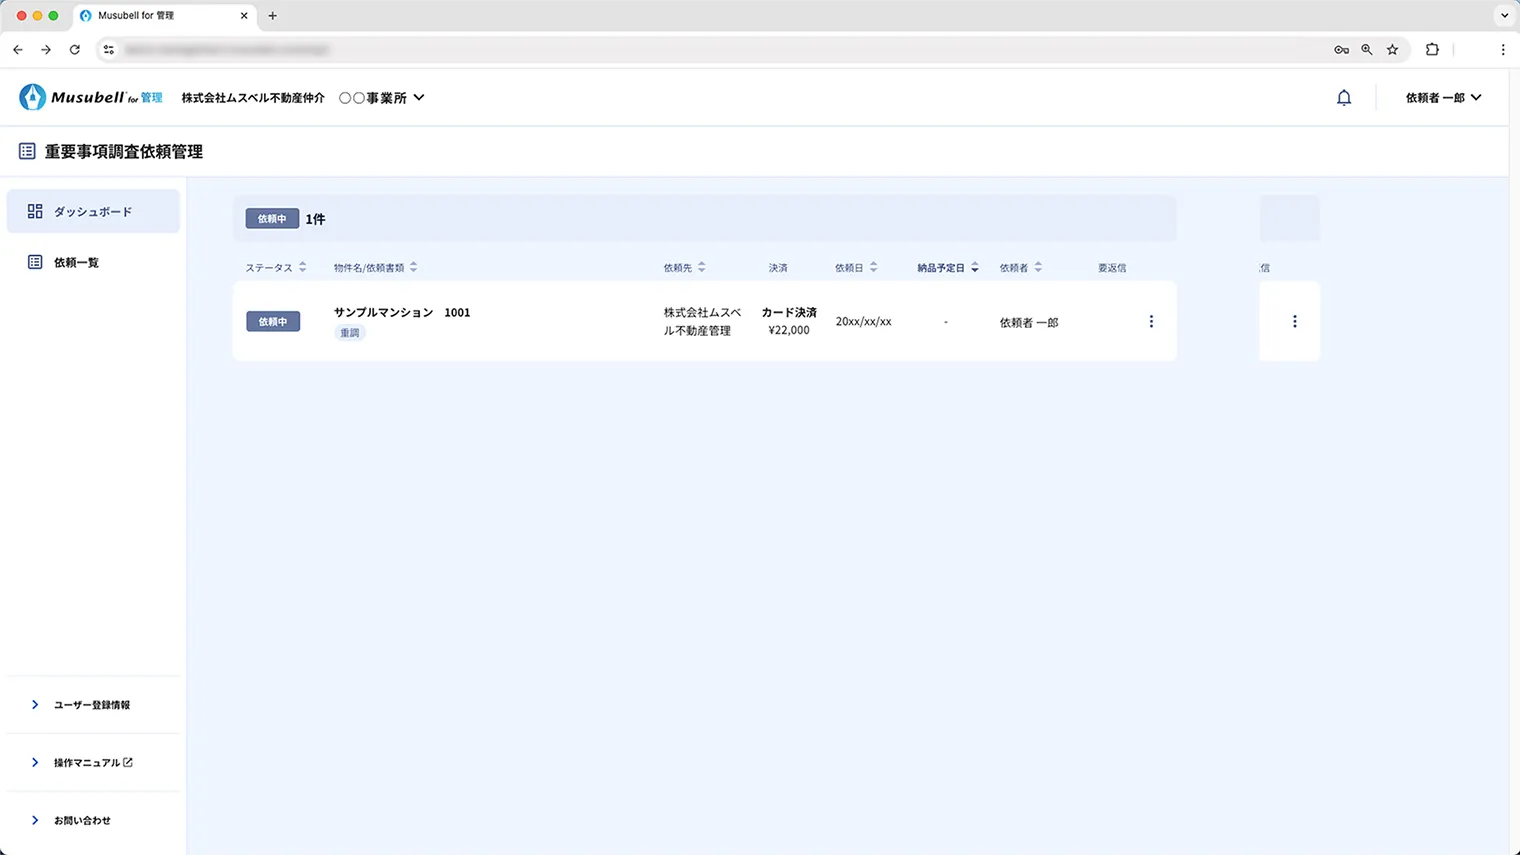Expand the ○○事業所 office selector
The image size is (1520, 855).
382,97
